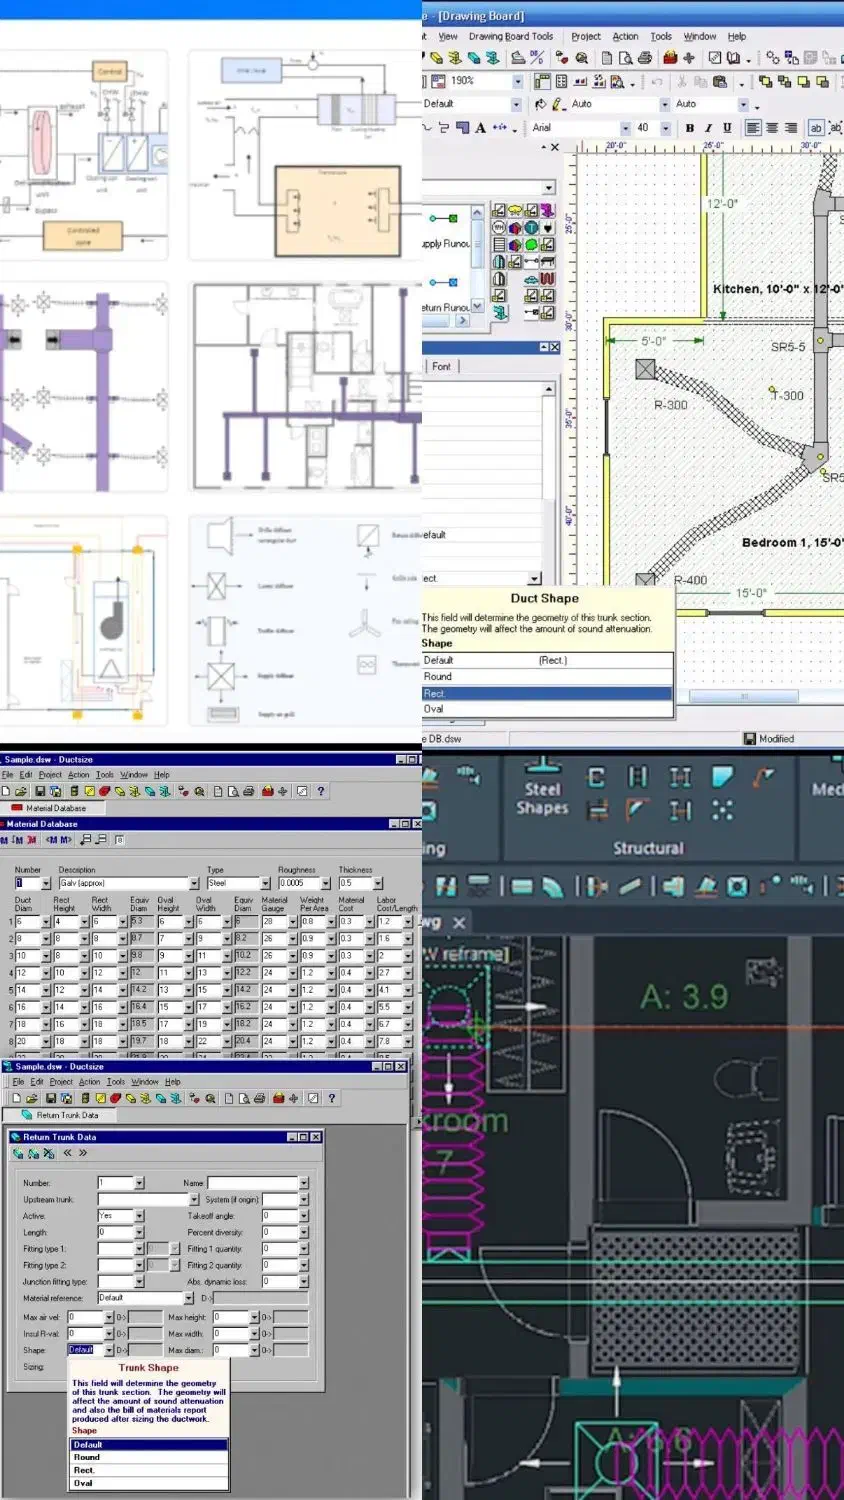Align text right in Drawing Board
Viewport: 844px width, 1500px height.
791,128
